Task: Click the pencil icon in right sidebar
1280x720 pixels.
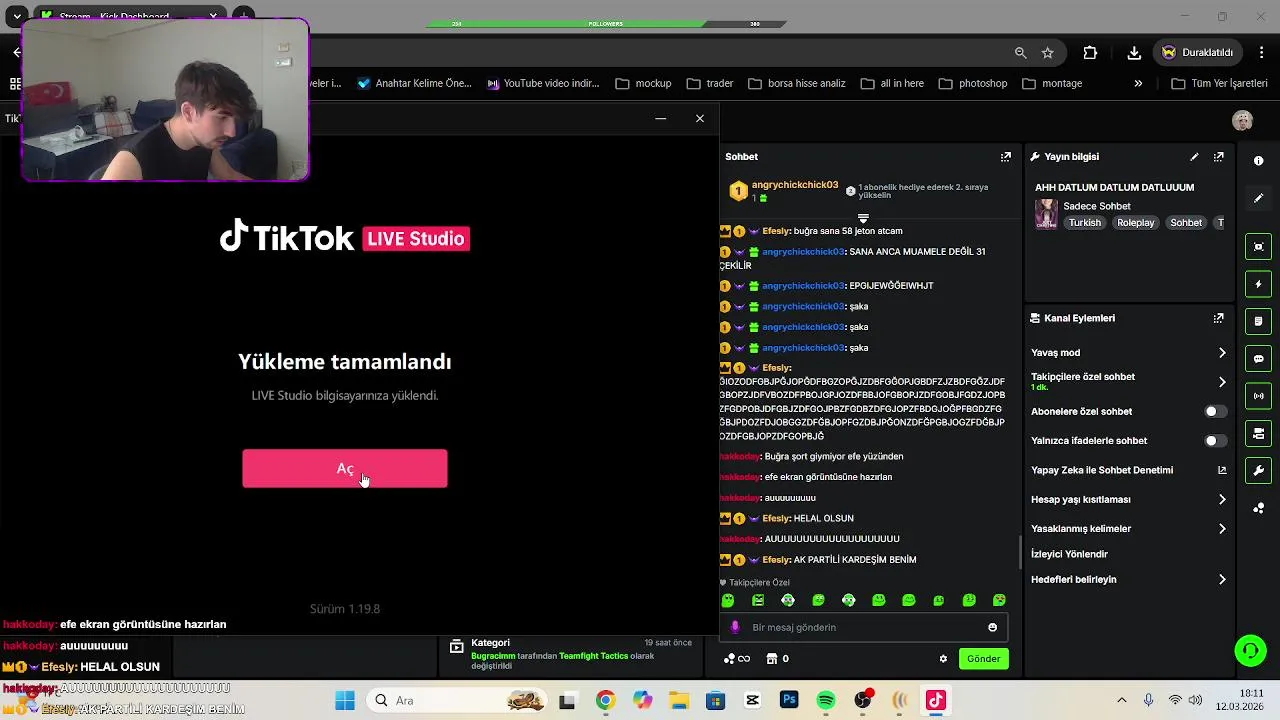Action: coord(1258,198)
